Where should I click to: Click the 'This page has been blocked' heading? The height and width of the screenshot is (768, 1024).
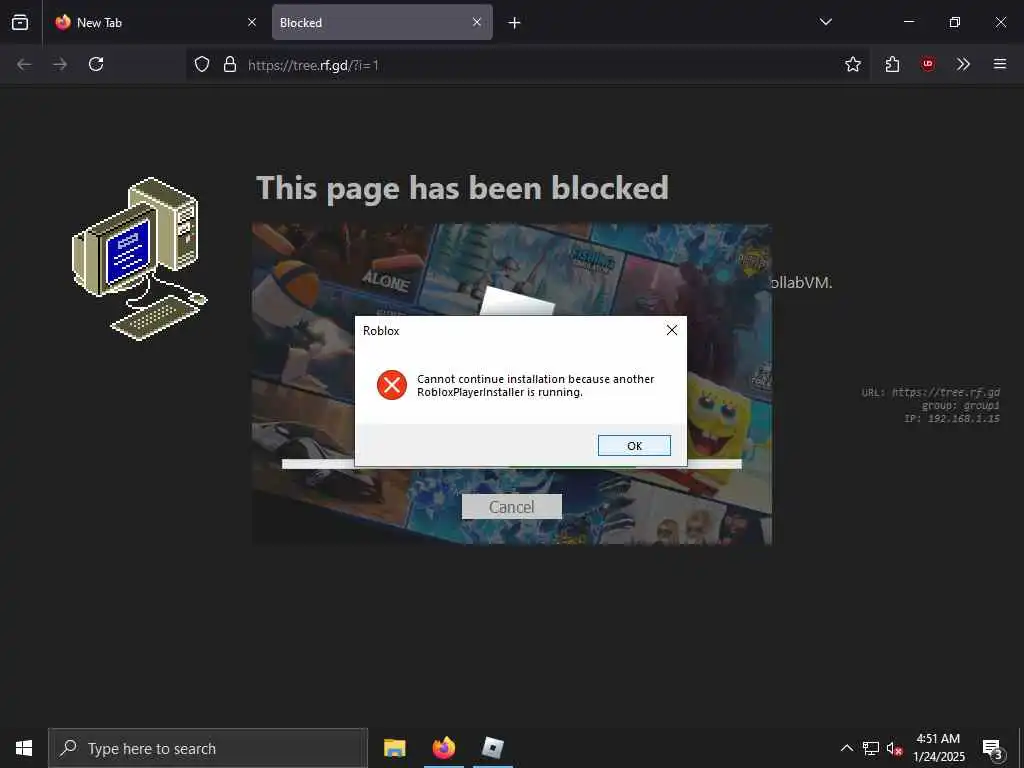pyautogui.click(x=462, y=188)
